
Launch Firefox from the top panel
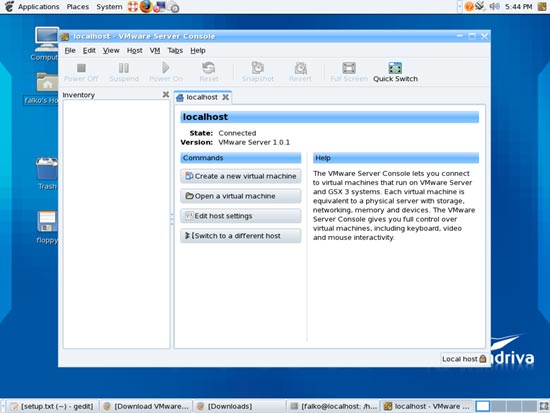point(146,6)
